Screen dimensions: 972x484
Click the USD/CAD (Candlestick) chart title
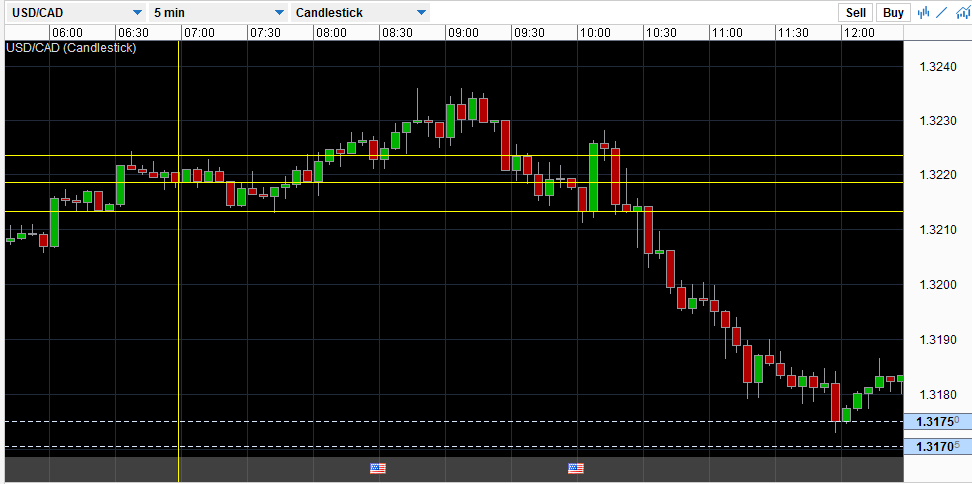(71, 48)
